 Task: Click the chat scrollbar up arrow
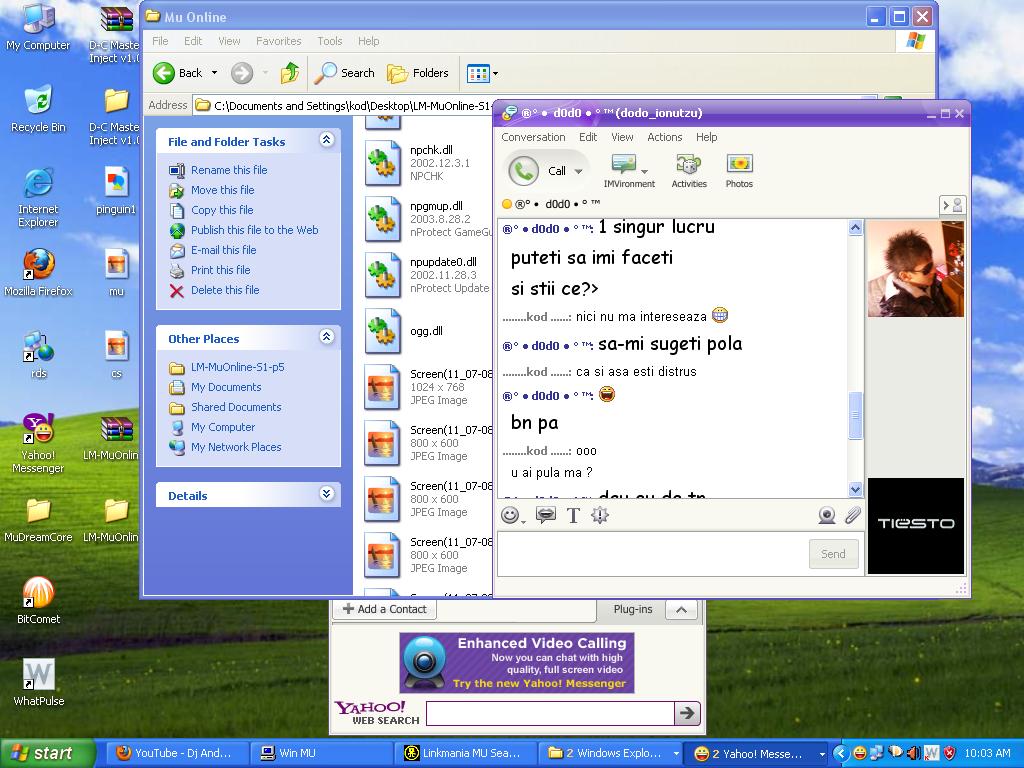[x=855, y=228]
